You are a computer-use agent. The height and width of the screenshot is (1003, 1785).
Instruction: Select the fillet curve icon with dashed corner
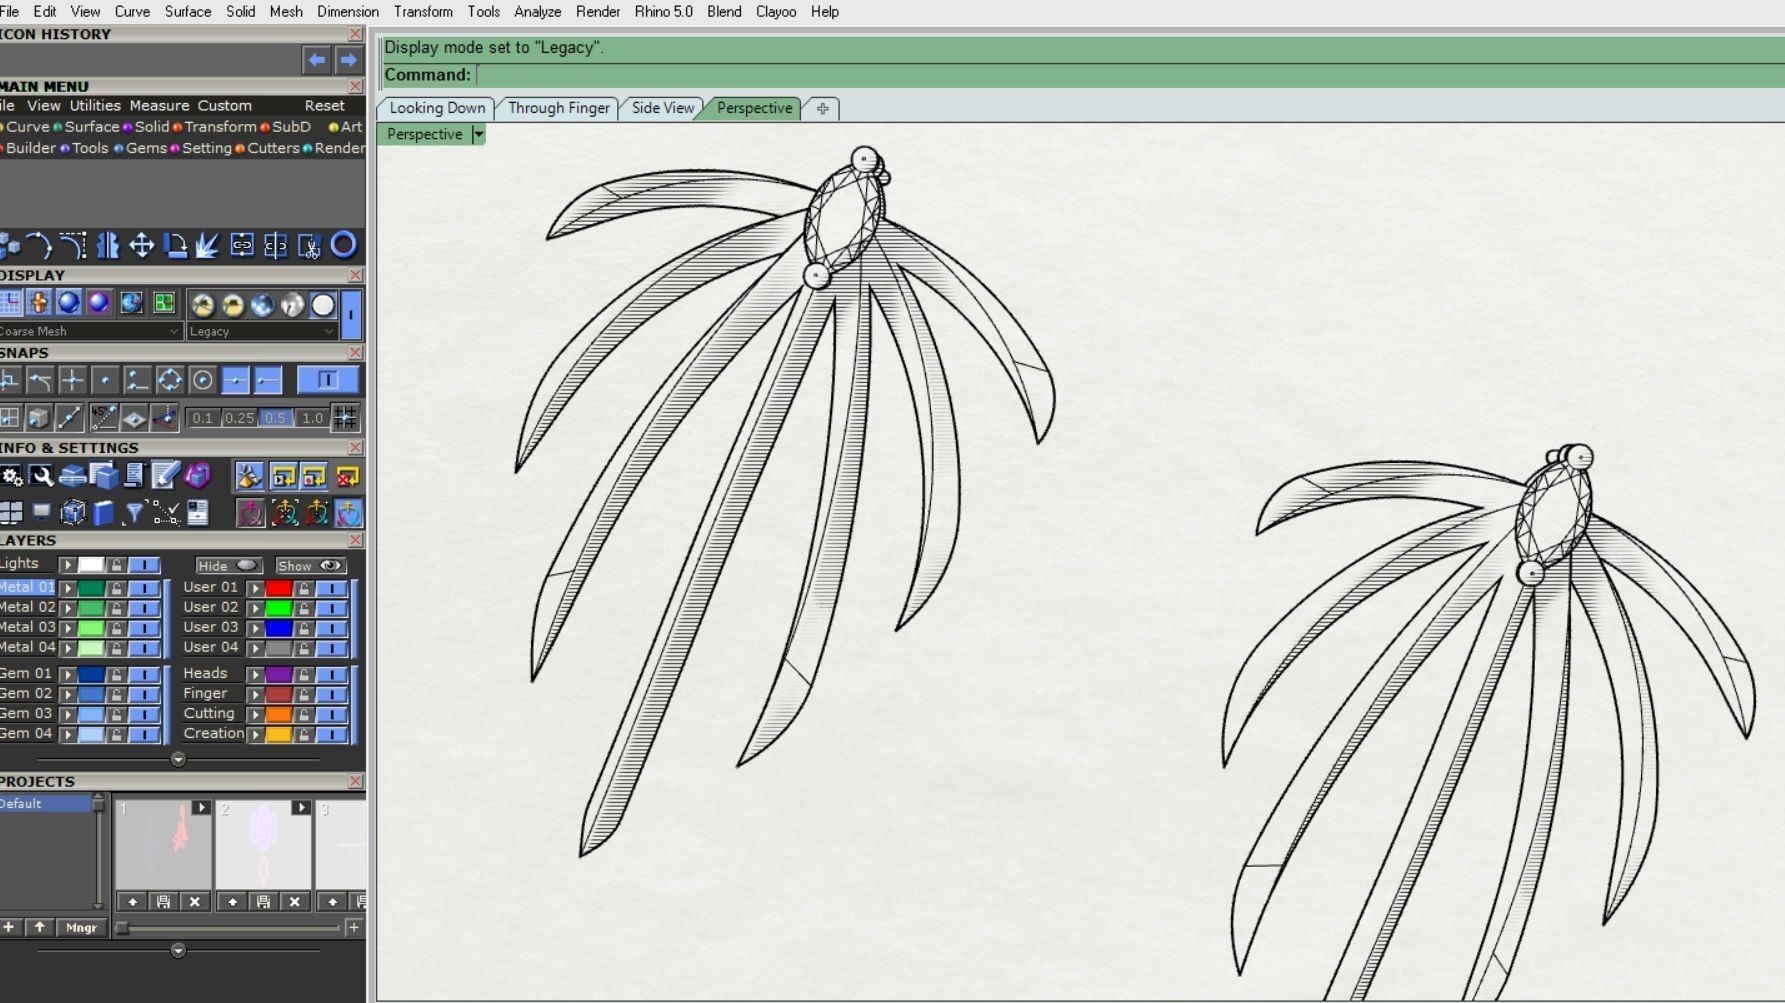point(73,245)
